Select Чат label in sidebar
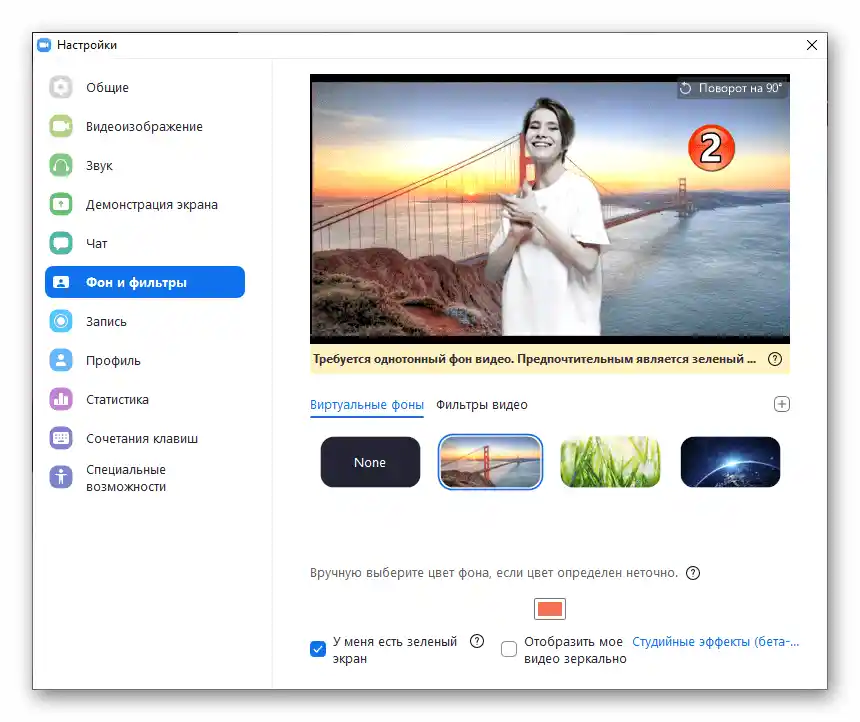The width and height of the screenshot is (860, 722). tap(97, 244)
